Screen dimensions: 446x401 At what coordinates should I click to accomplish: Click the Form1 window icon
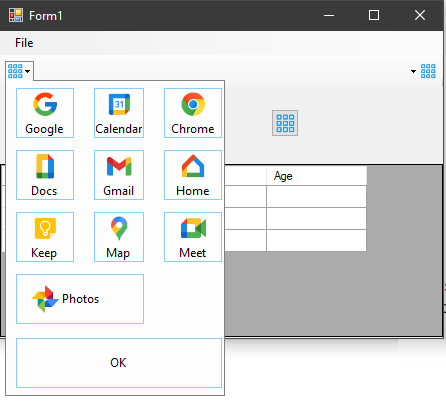16,15
